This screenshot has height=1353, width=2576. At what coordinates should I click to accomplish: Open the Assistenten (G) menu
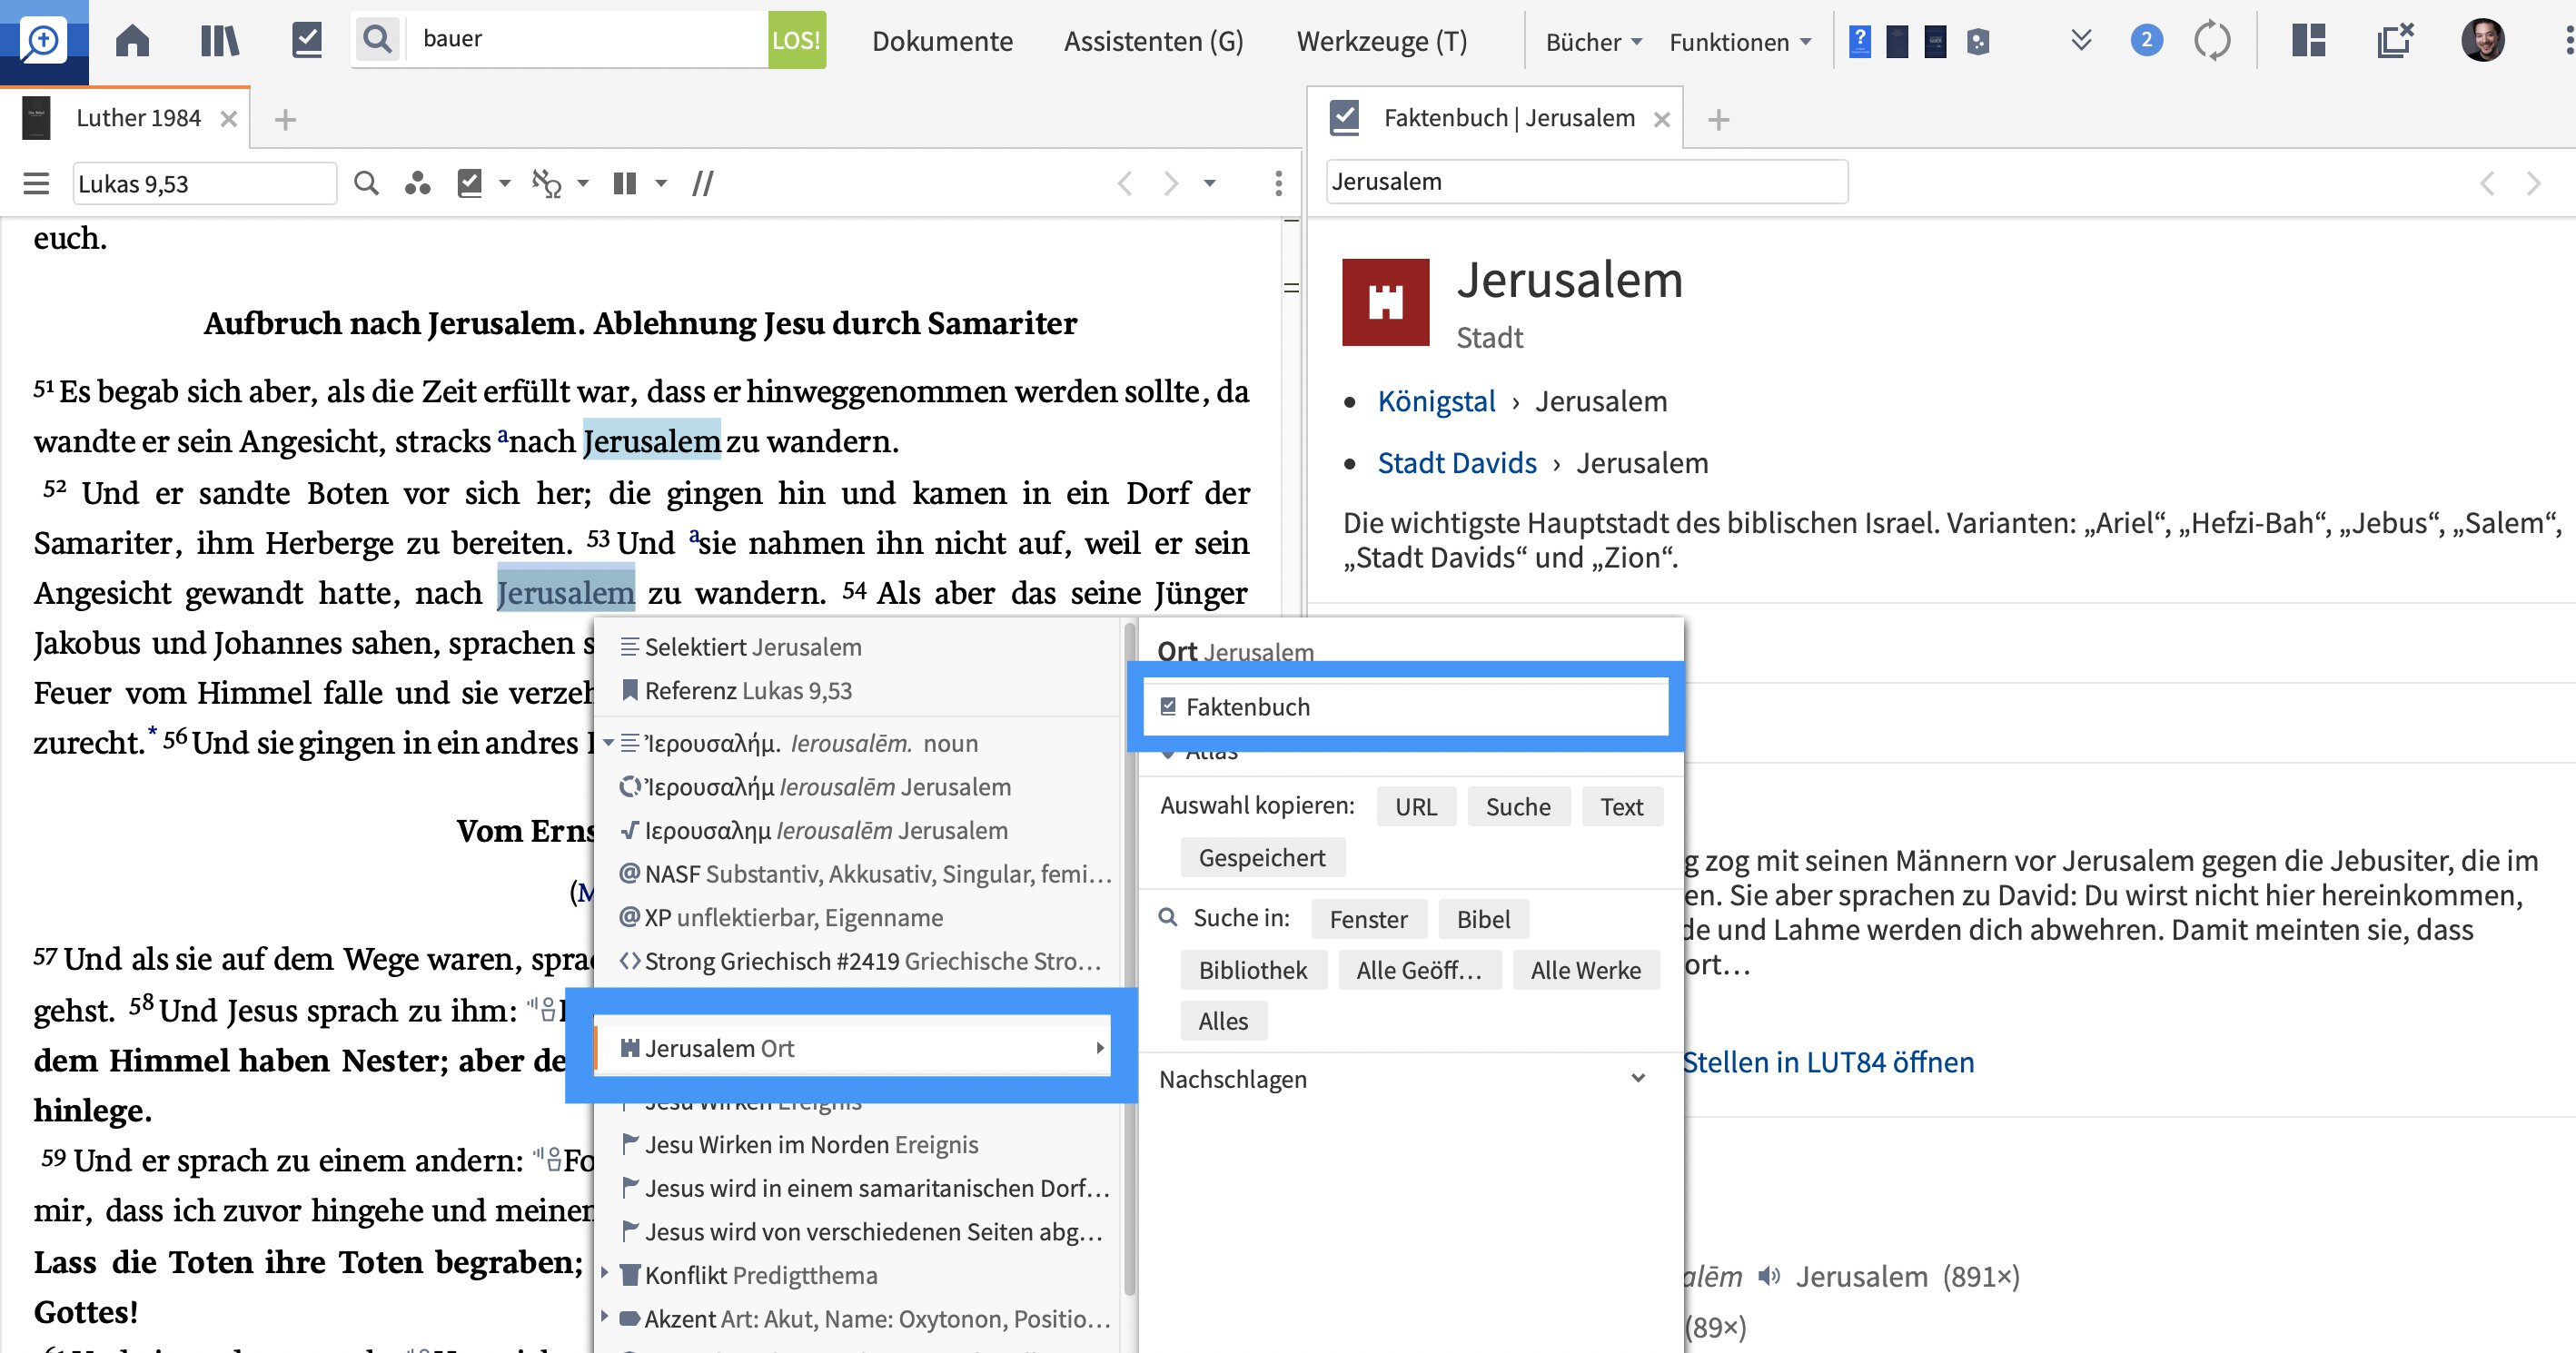click(x=1153, y=41)
